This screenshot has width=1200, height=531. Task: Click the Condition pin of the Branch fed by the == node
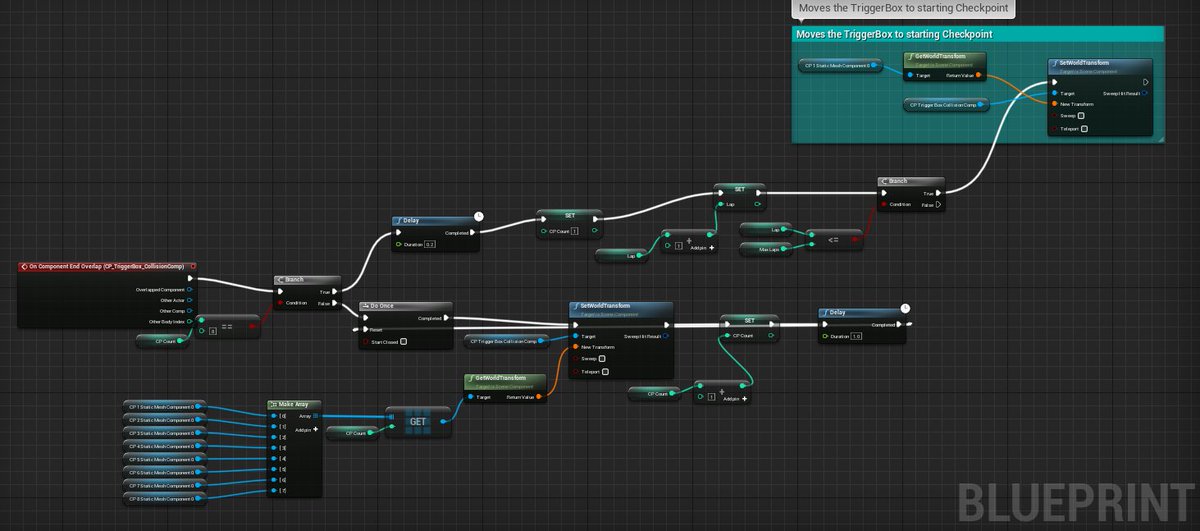coord(279,302)
